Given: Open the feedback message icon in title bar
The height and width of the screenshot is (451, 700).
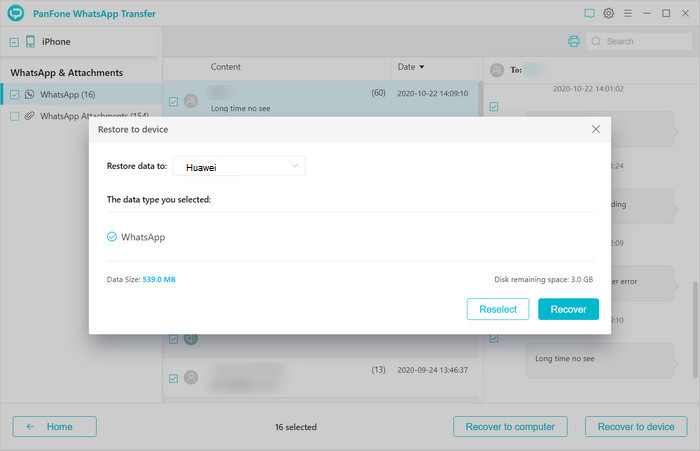Looking at the screenshot, I should pyautogui.click(x=589, y=13).
